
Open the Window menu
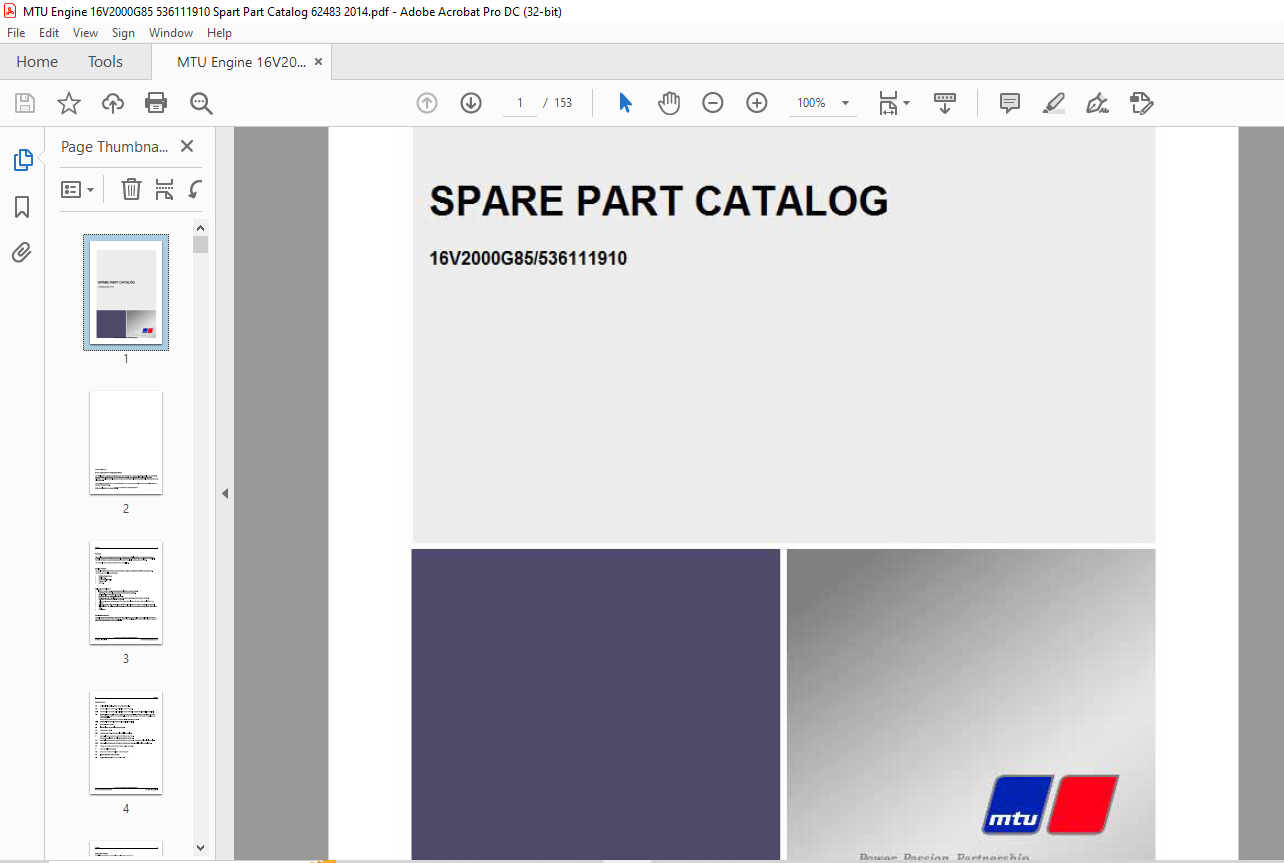point(171,33)
